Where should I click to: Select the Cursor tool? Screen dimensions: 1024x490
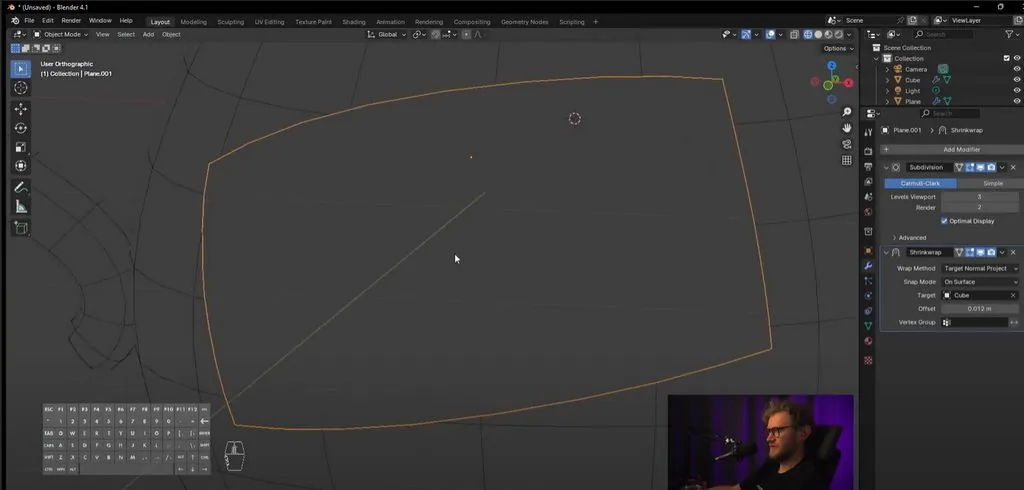pyautogui.click(x=21, y=88)
